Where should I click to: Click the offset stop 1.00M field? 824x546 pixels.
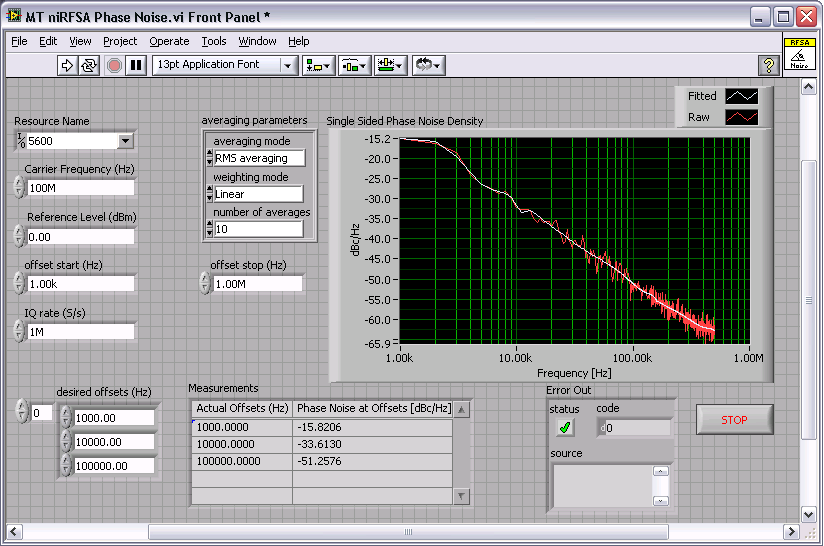(x=258, y=284)
